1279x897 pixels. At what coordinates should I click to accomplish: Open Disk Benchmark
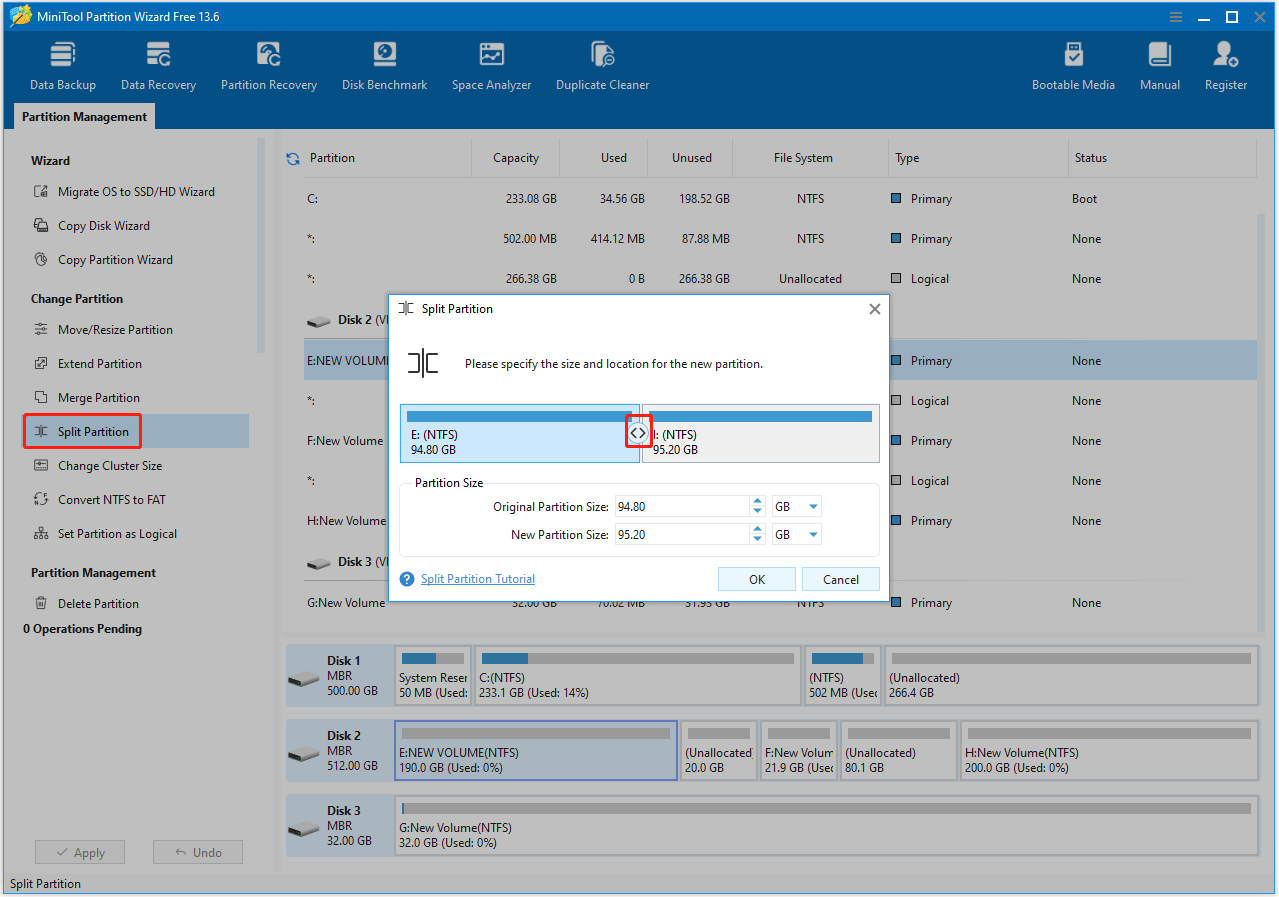[384, 66]
